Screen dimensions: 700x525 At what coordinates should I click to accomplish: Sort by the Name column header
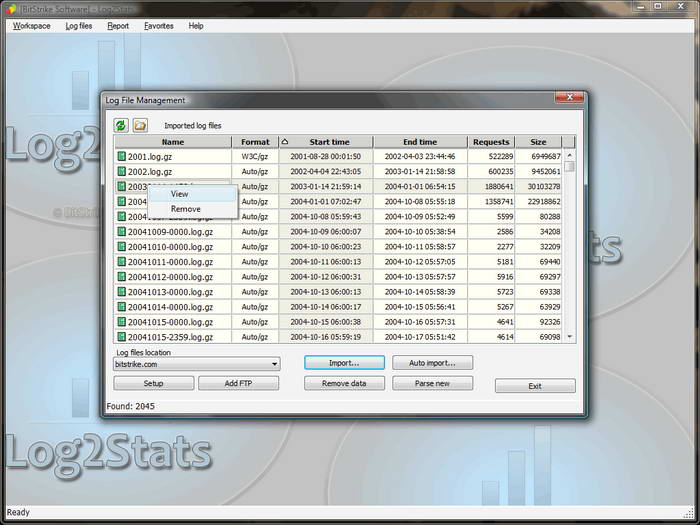(x=173, y=142)
